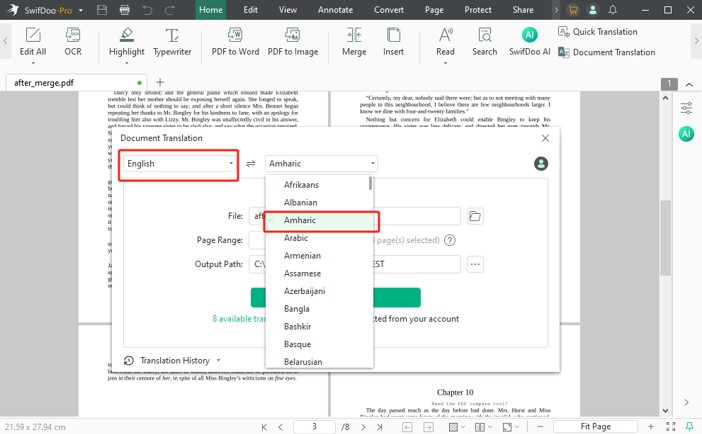
Task: Select Albanian from the language list
Action: [x=319, y=202]
